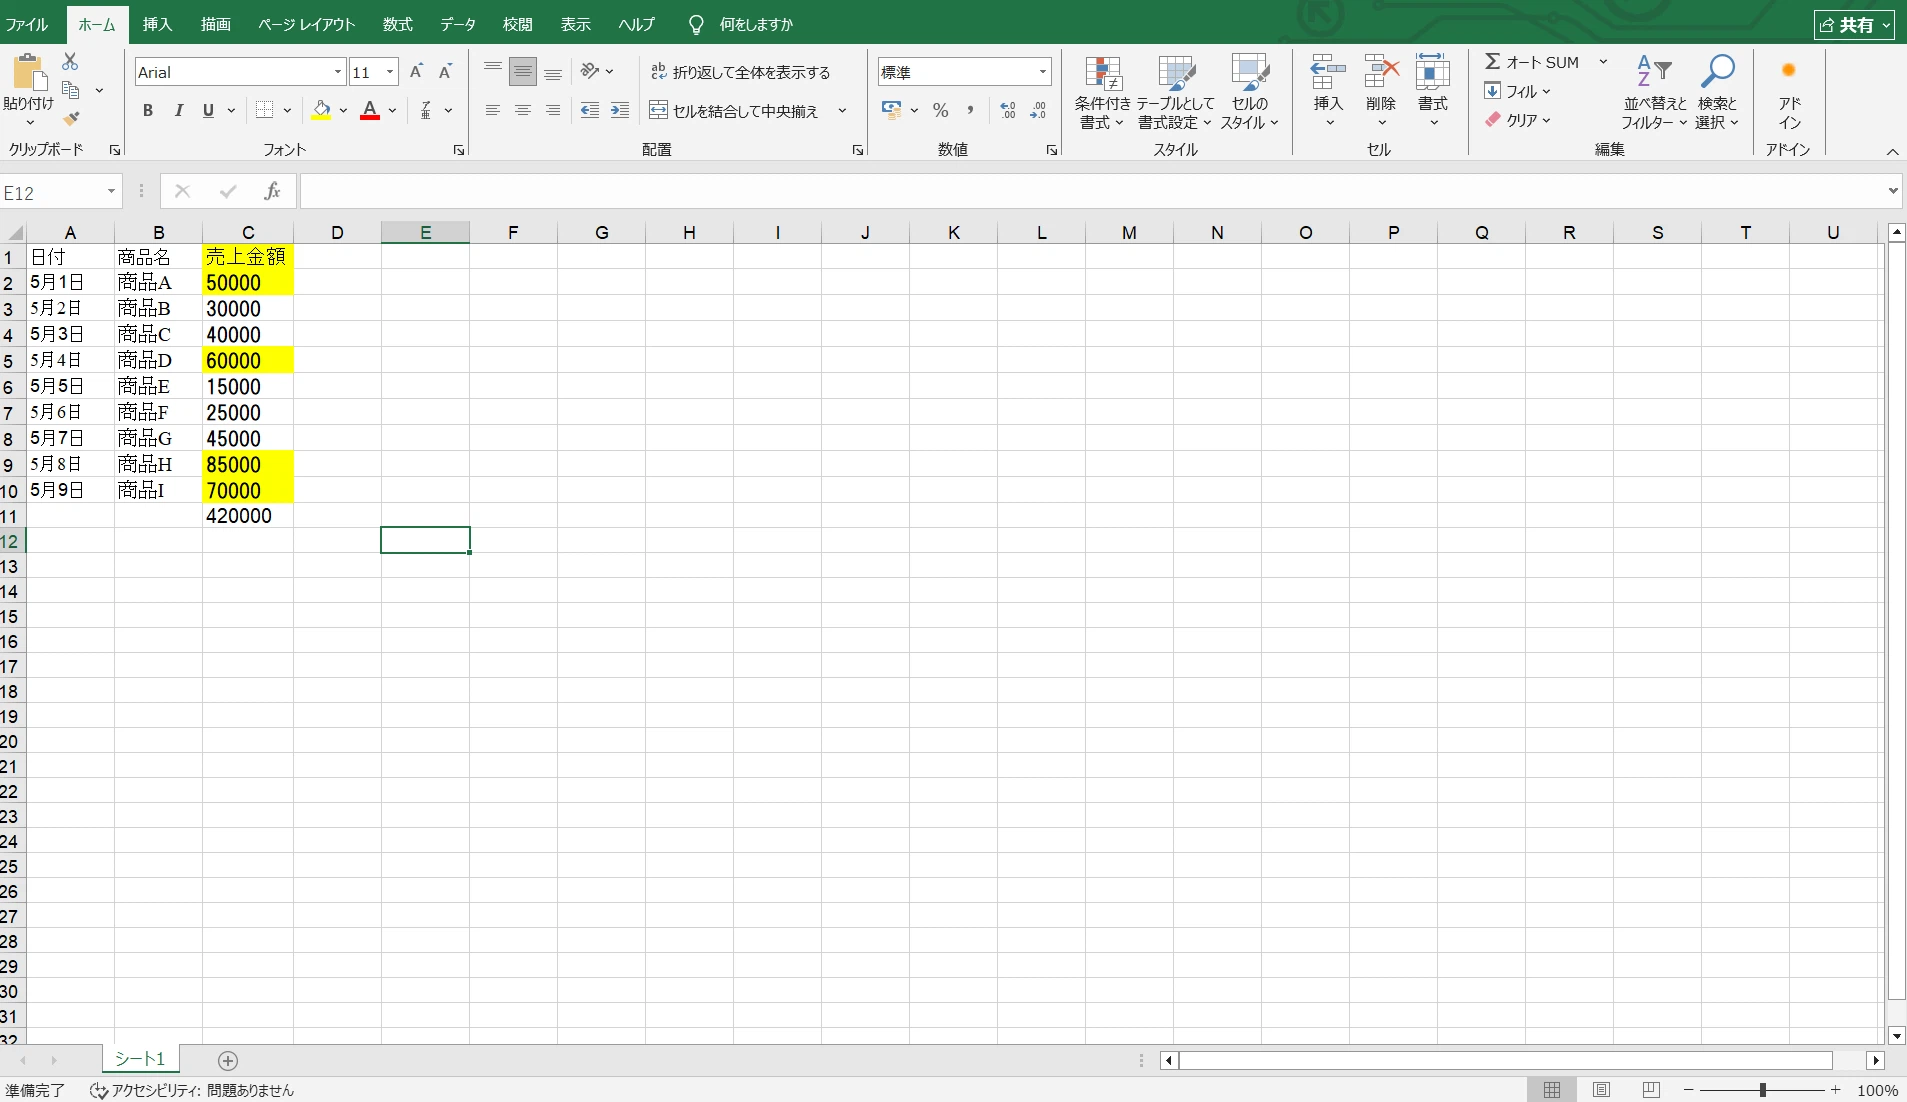This screenshot has height=1102, width=1907.
Task: Click the formula bar input field
Action: pyautogui.click(x=1092, y=191)
